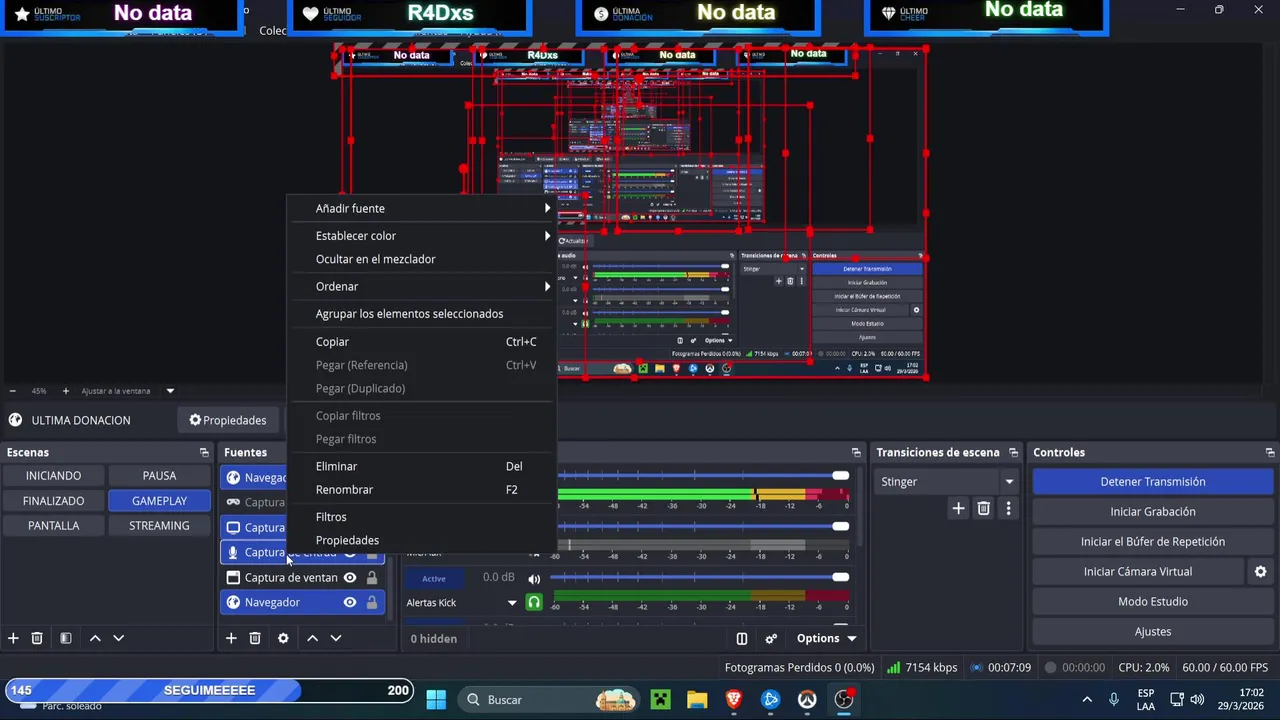This screenshot has width=1280, height=720.
Task: Show hidden system tray icons chevron
Action: pyautogui.click(x=1087, y=699)
